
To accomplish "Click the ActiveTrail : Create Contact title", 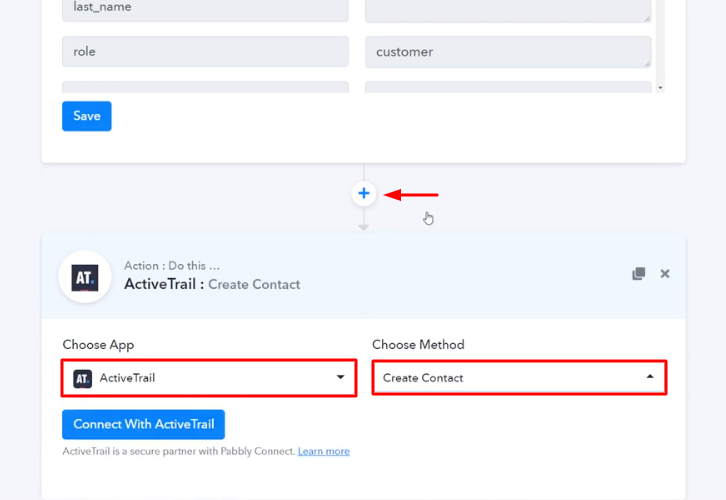I will coord(212,284).
